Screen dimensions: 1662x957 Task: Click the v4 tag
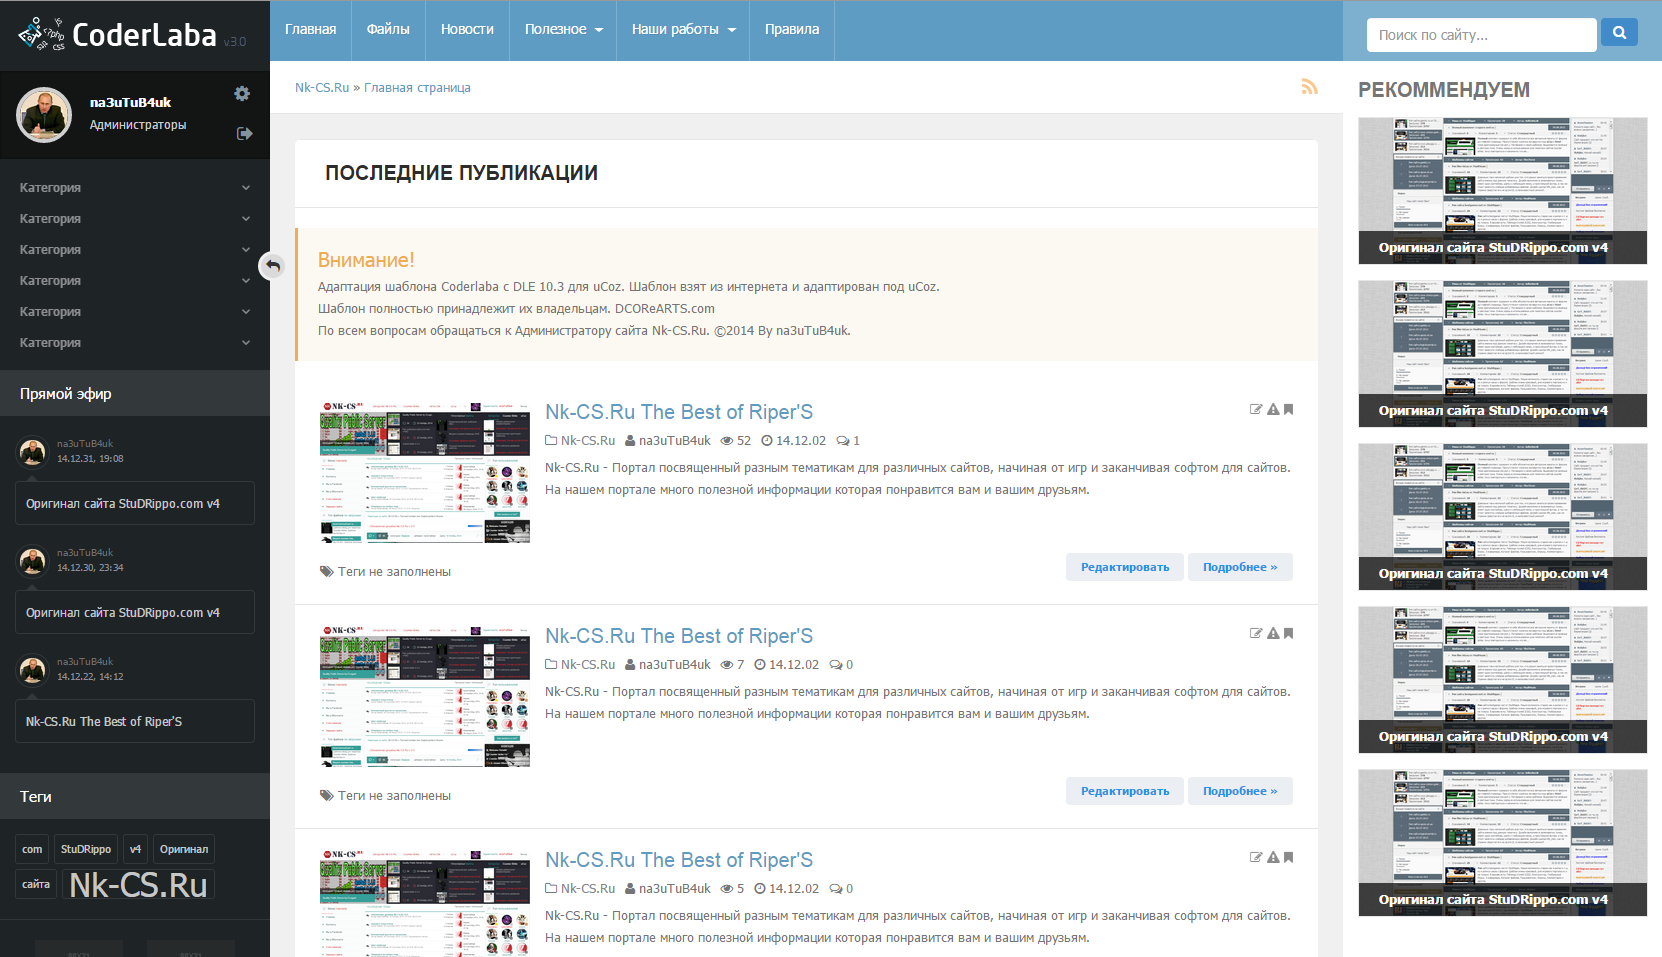click(135, 849)
